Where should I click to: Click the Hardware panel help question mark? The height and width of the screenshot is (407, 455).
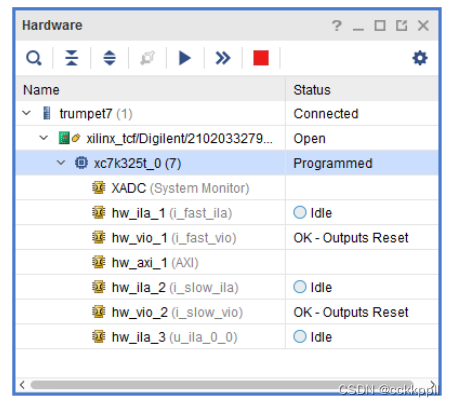tap(337, 25)
